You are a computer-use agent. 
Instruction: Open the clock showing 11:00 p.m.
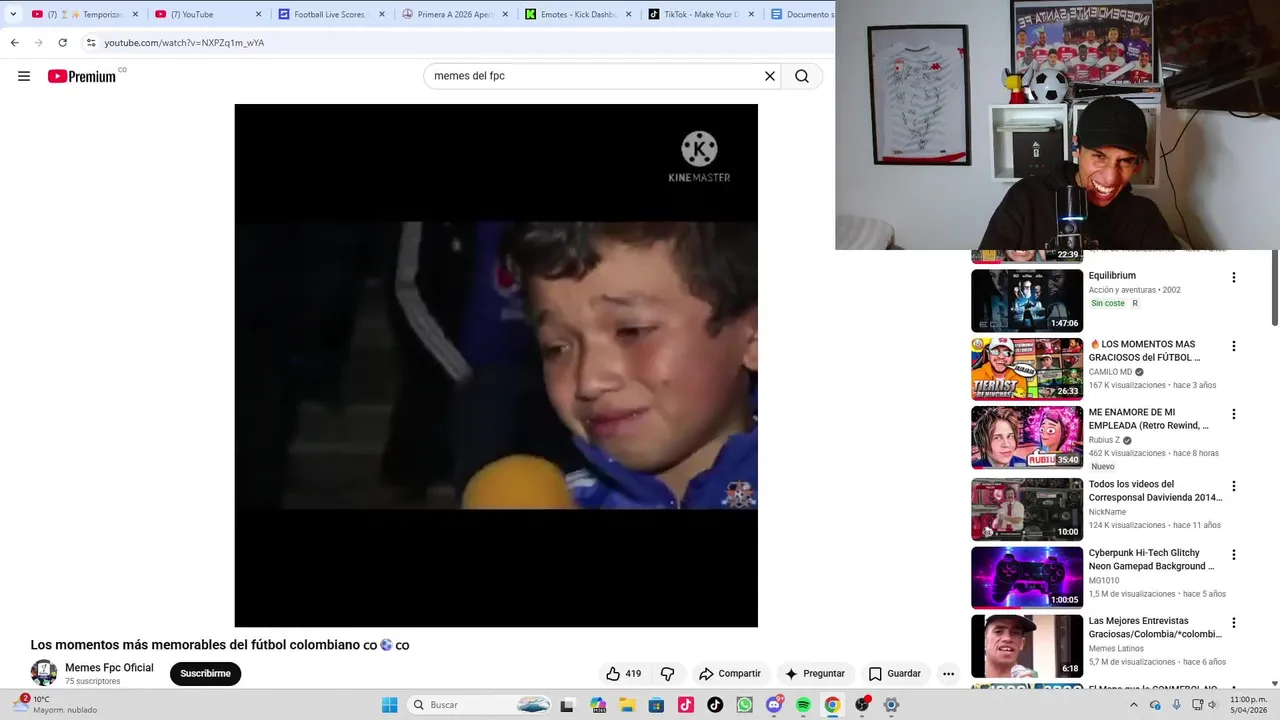1249,705
